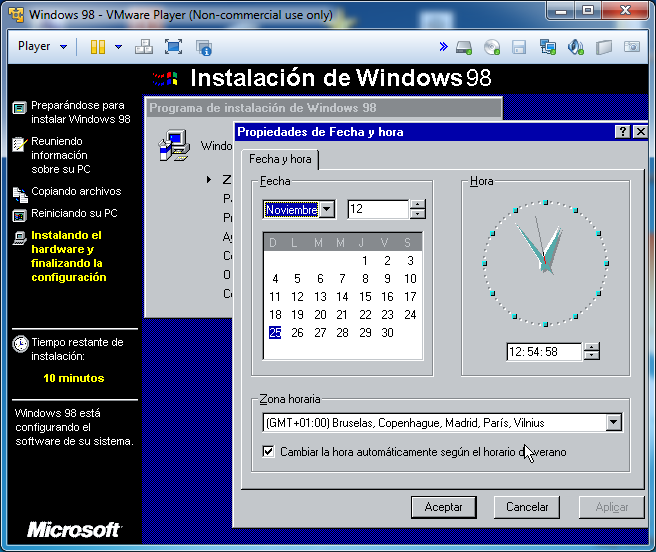Click the sound card device icon
656x552 pixels.
[x=575, y=47]
